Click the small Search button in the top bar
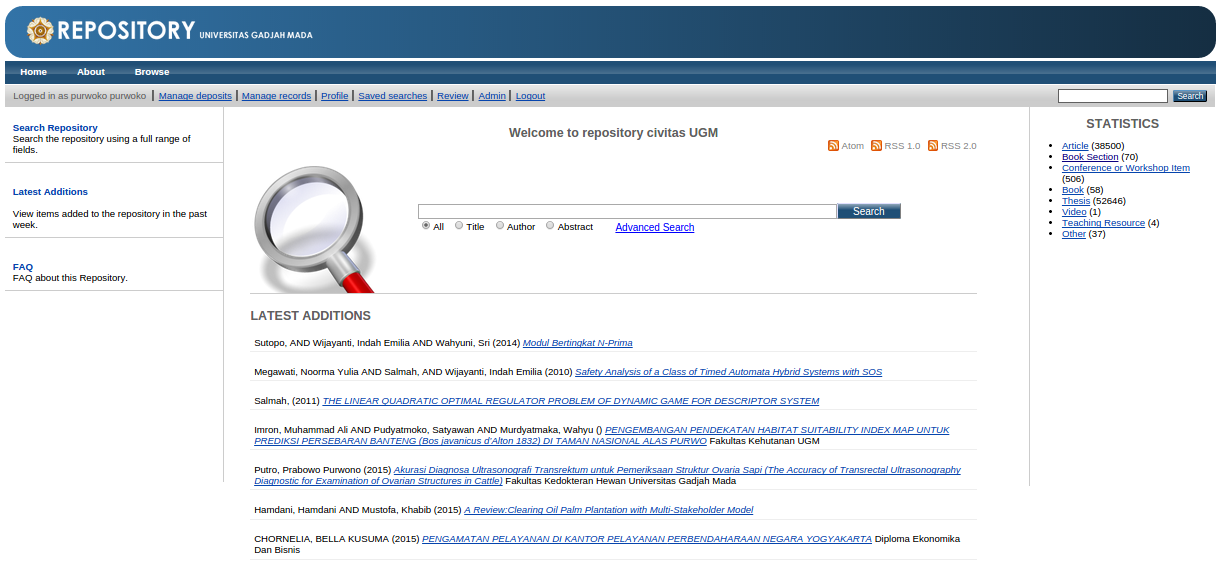 (x=1190, y=96)
